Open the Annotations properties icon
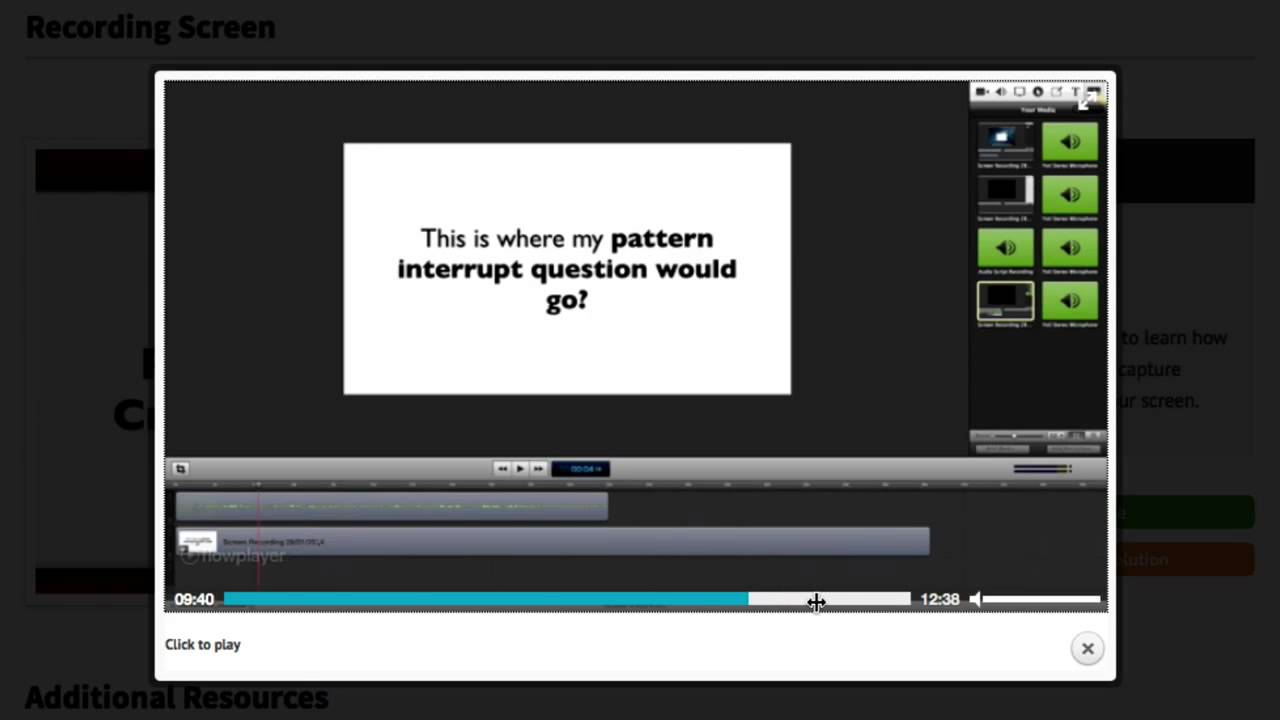Screen dimensions: 1280x720 pos(1057,92)
